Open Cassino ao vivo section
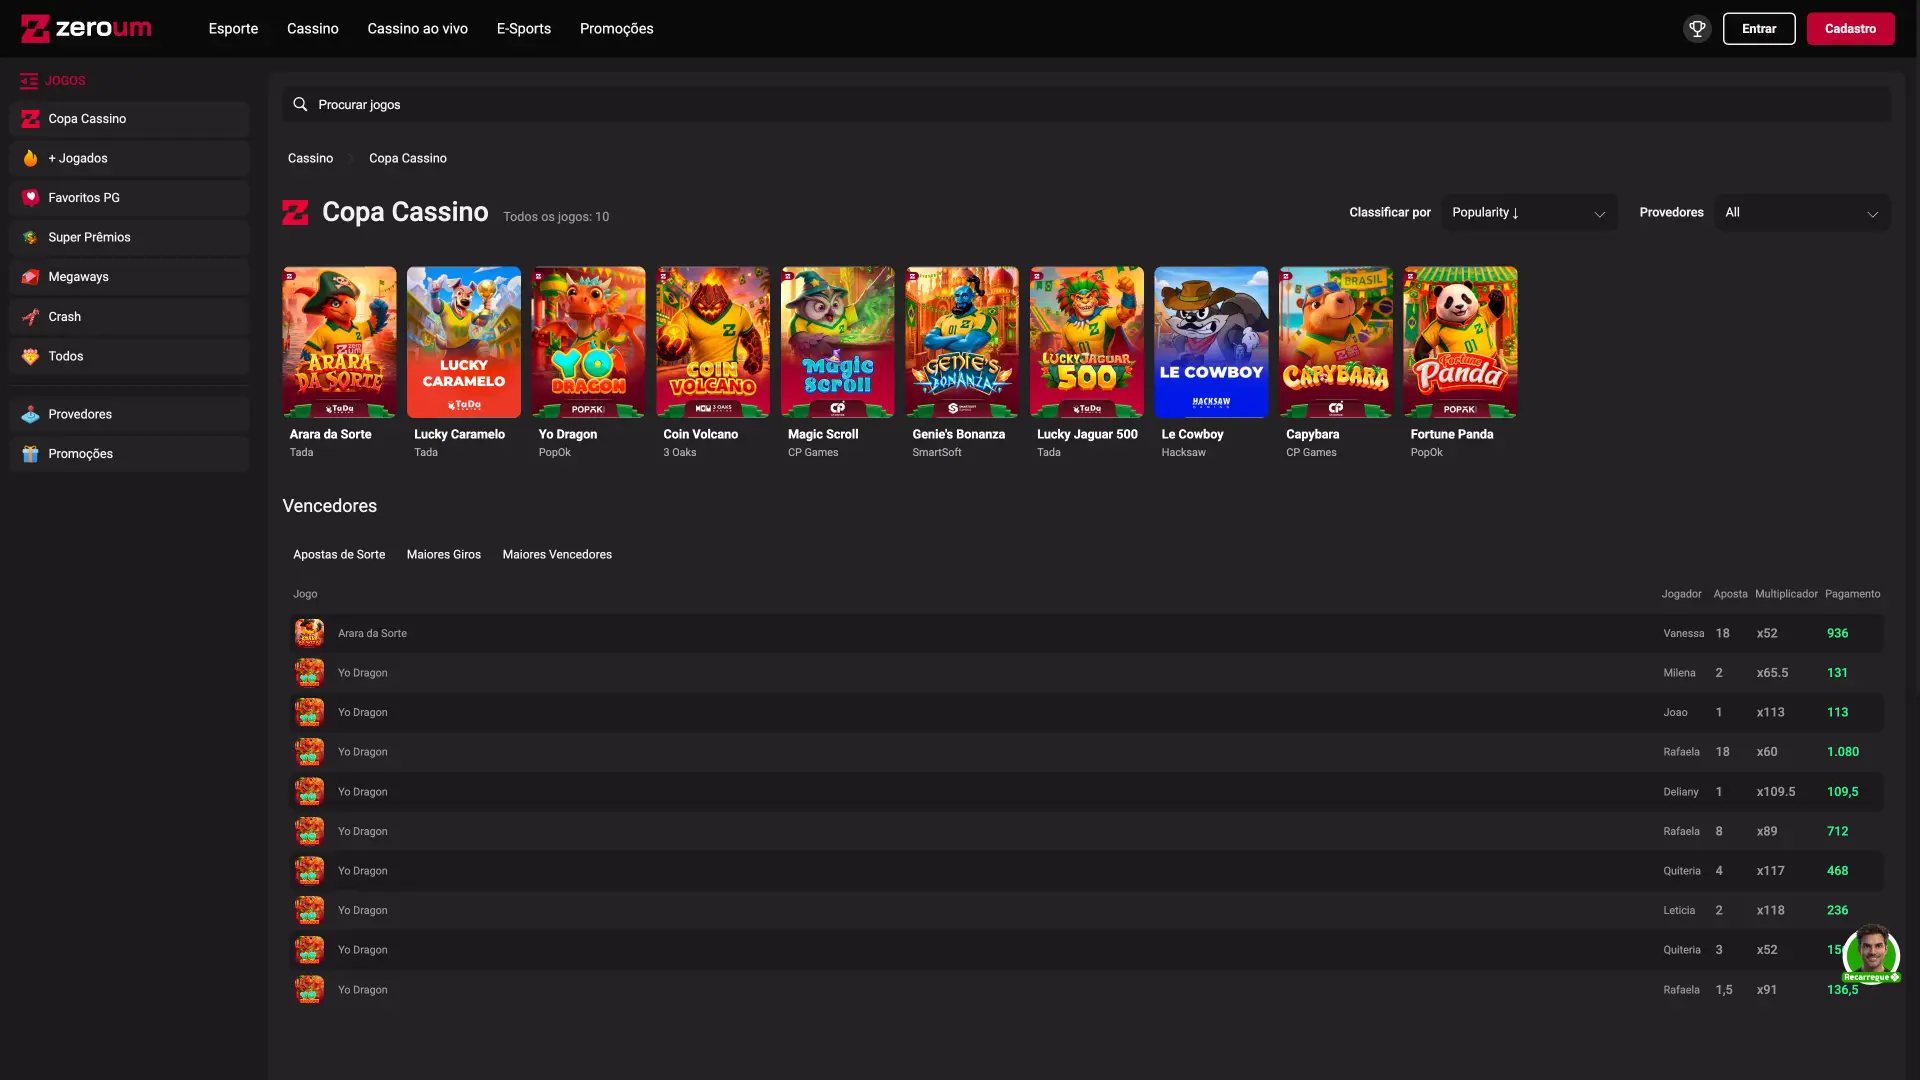 418,29
